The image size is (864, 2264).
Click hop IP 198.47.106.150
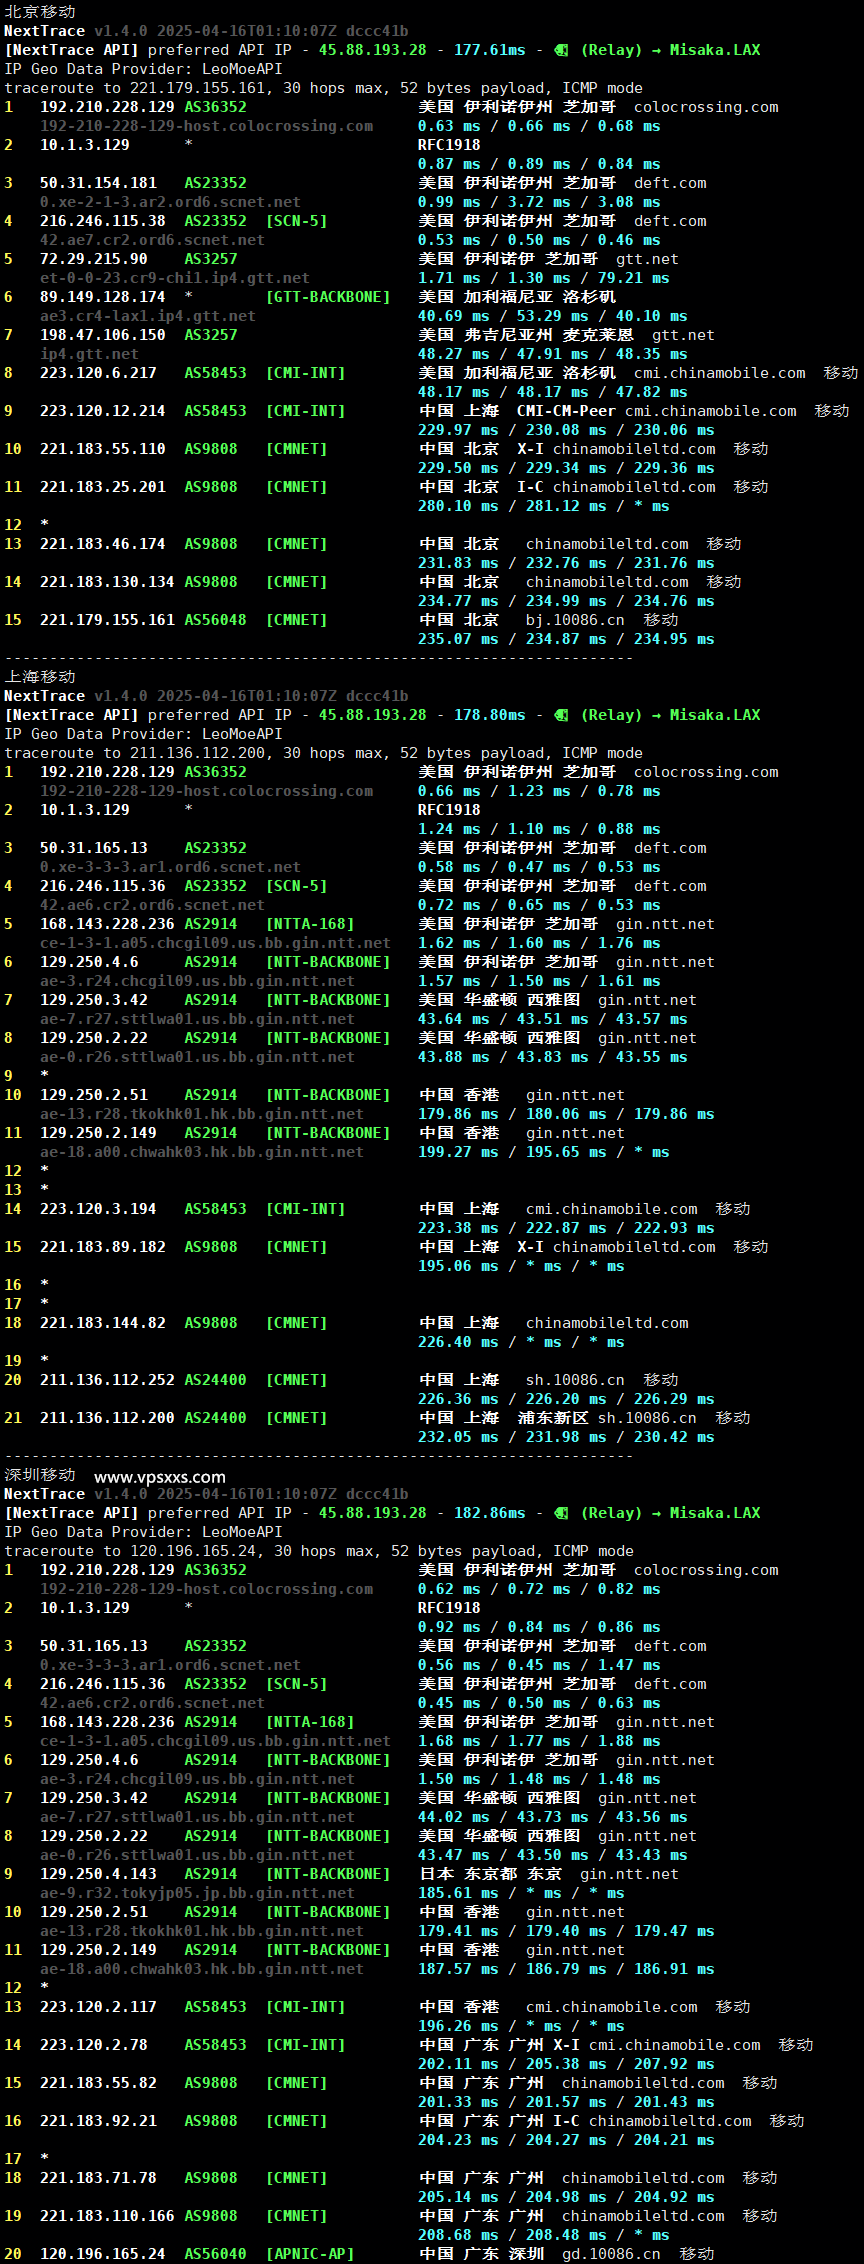103,335
